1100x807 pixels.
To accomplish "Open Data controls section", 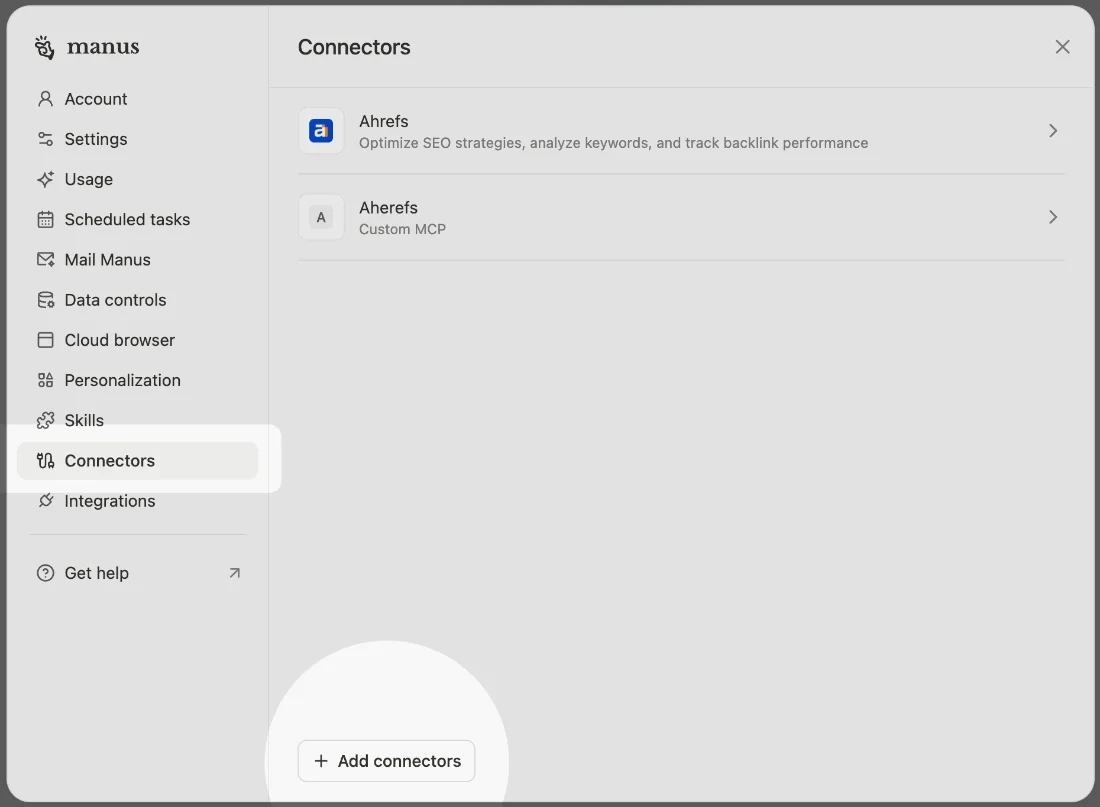I will 138,300.
